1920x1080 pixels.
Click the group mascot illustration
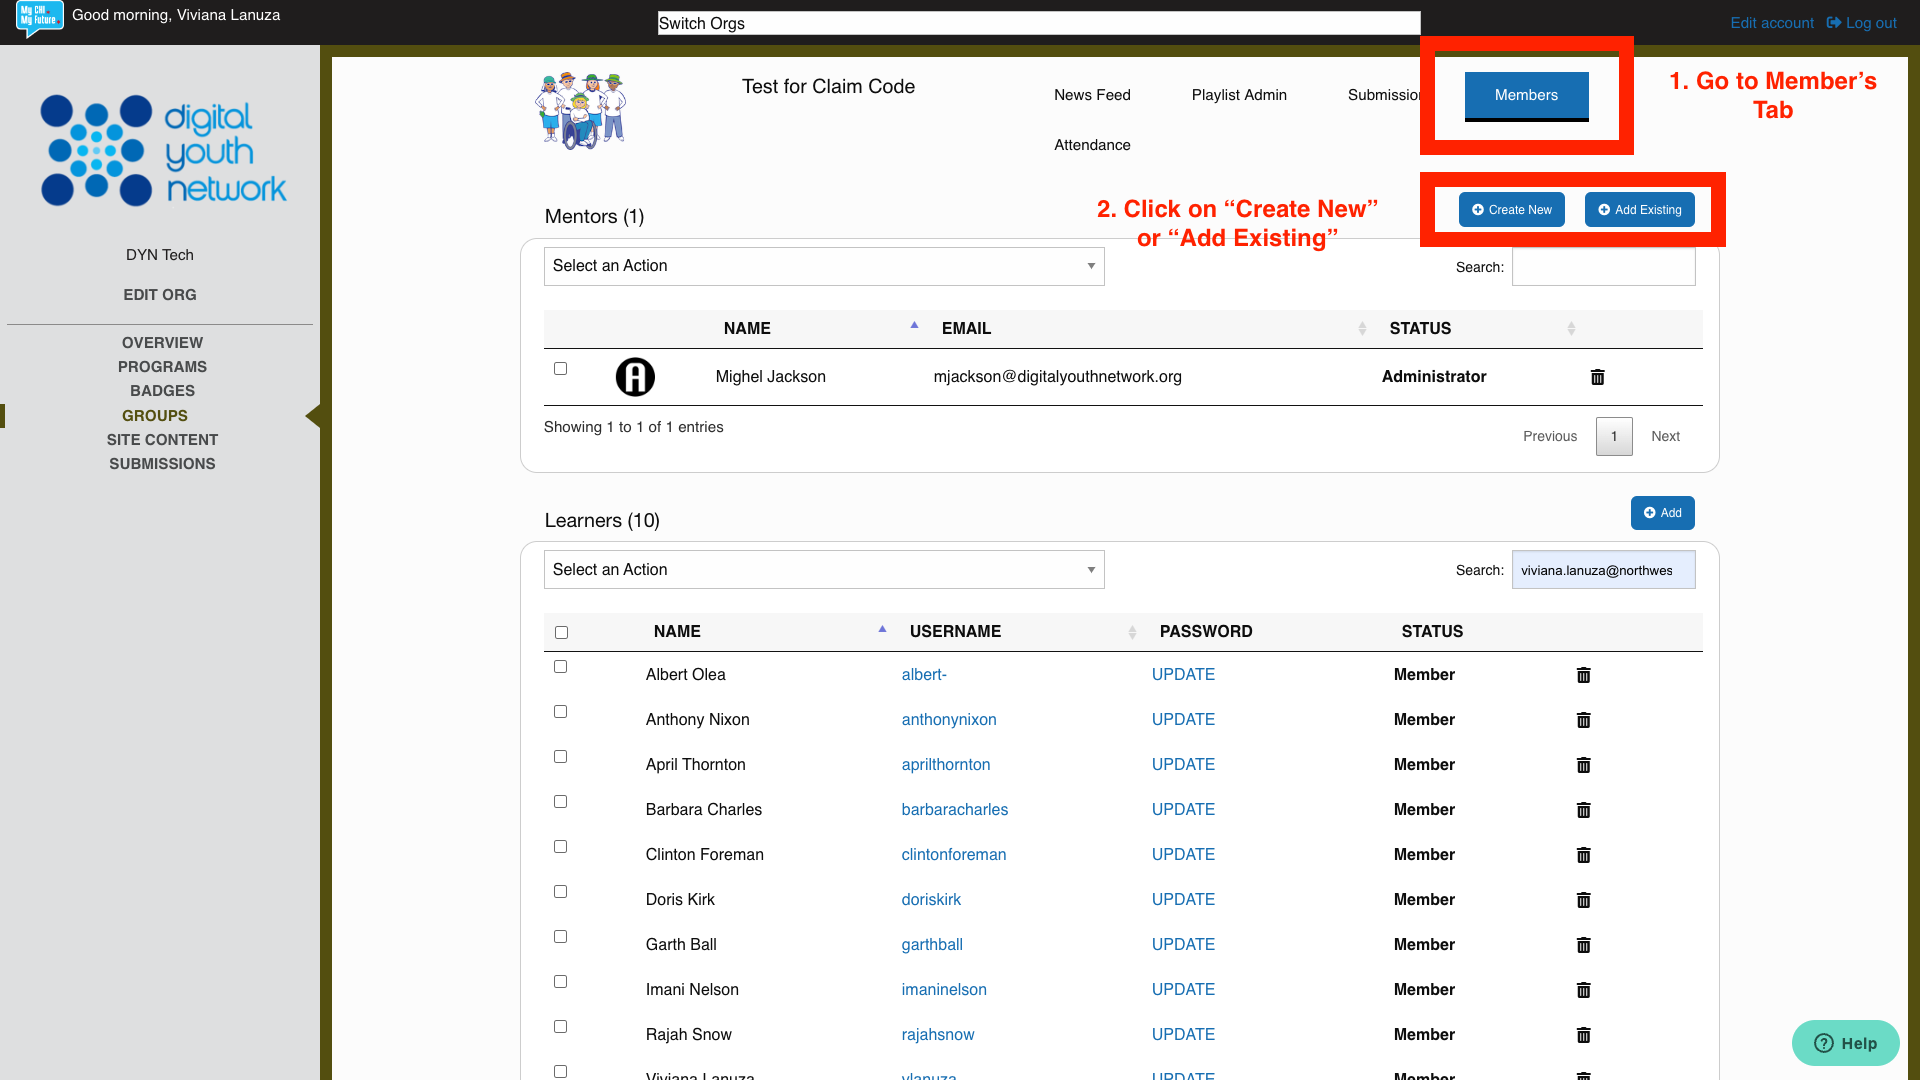tap(581, 110)
